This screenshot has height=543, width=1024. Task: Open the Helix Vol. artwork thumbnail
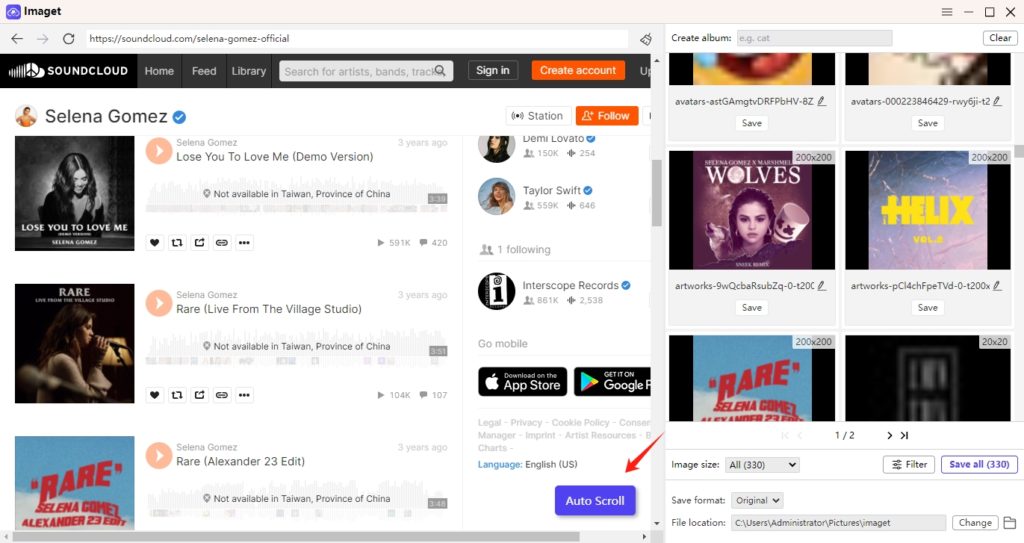[x=927, y=210]
